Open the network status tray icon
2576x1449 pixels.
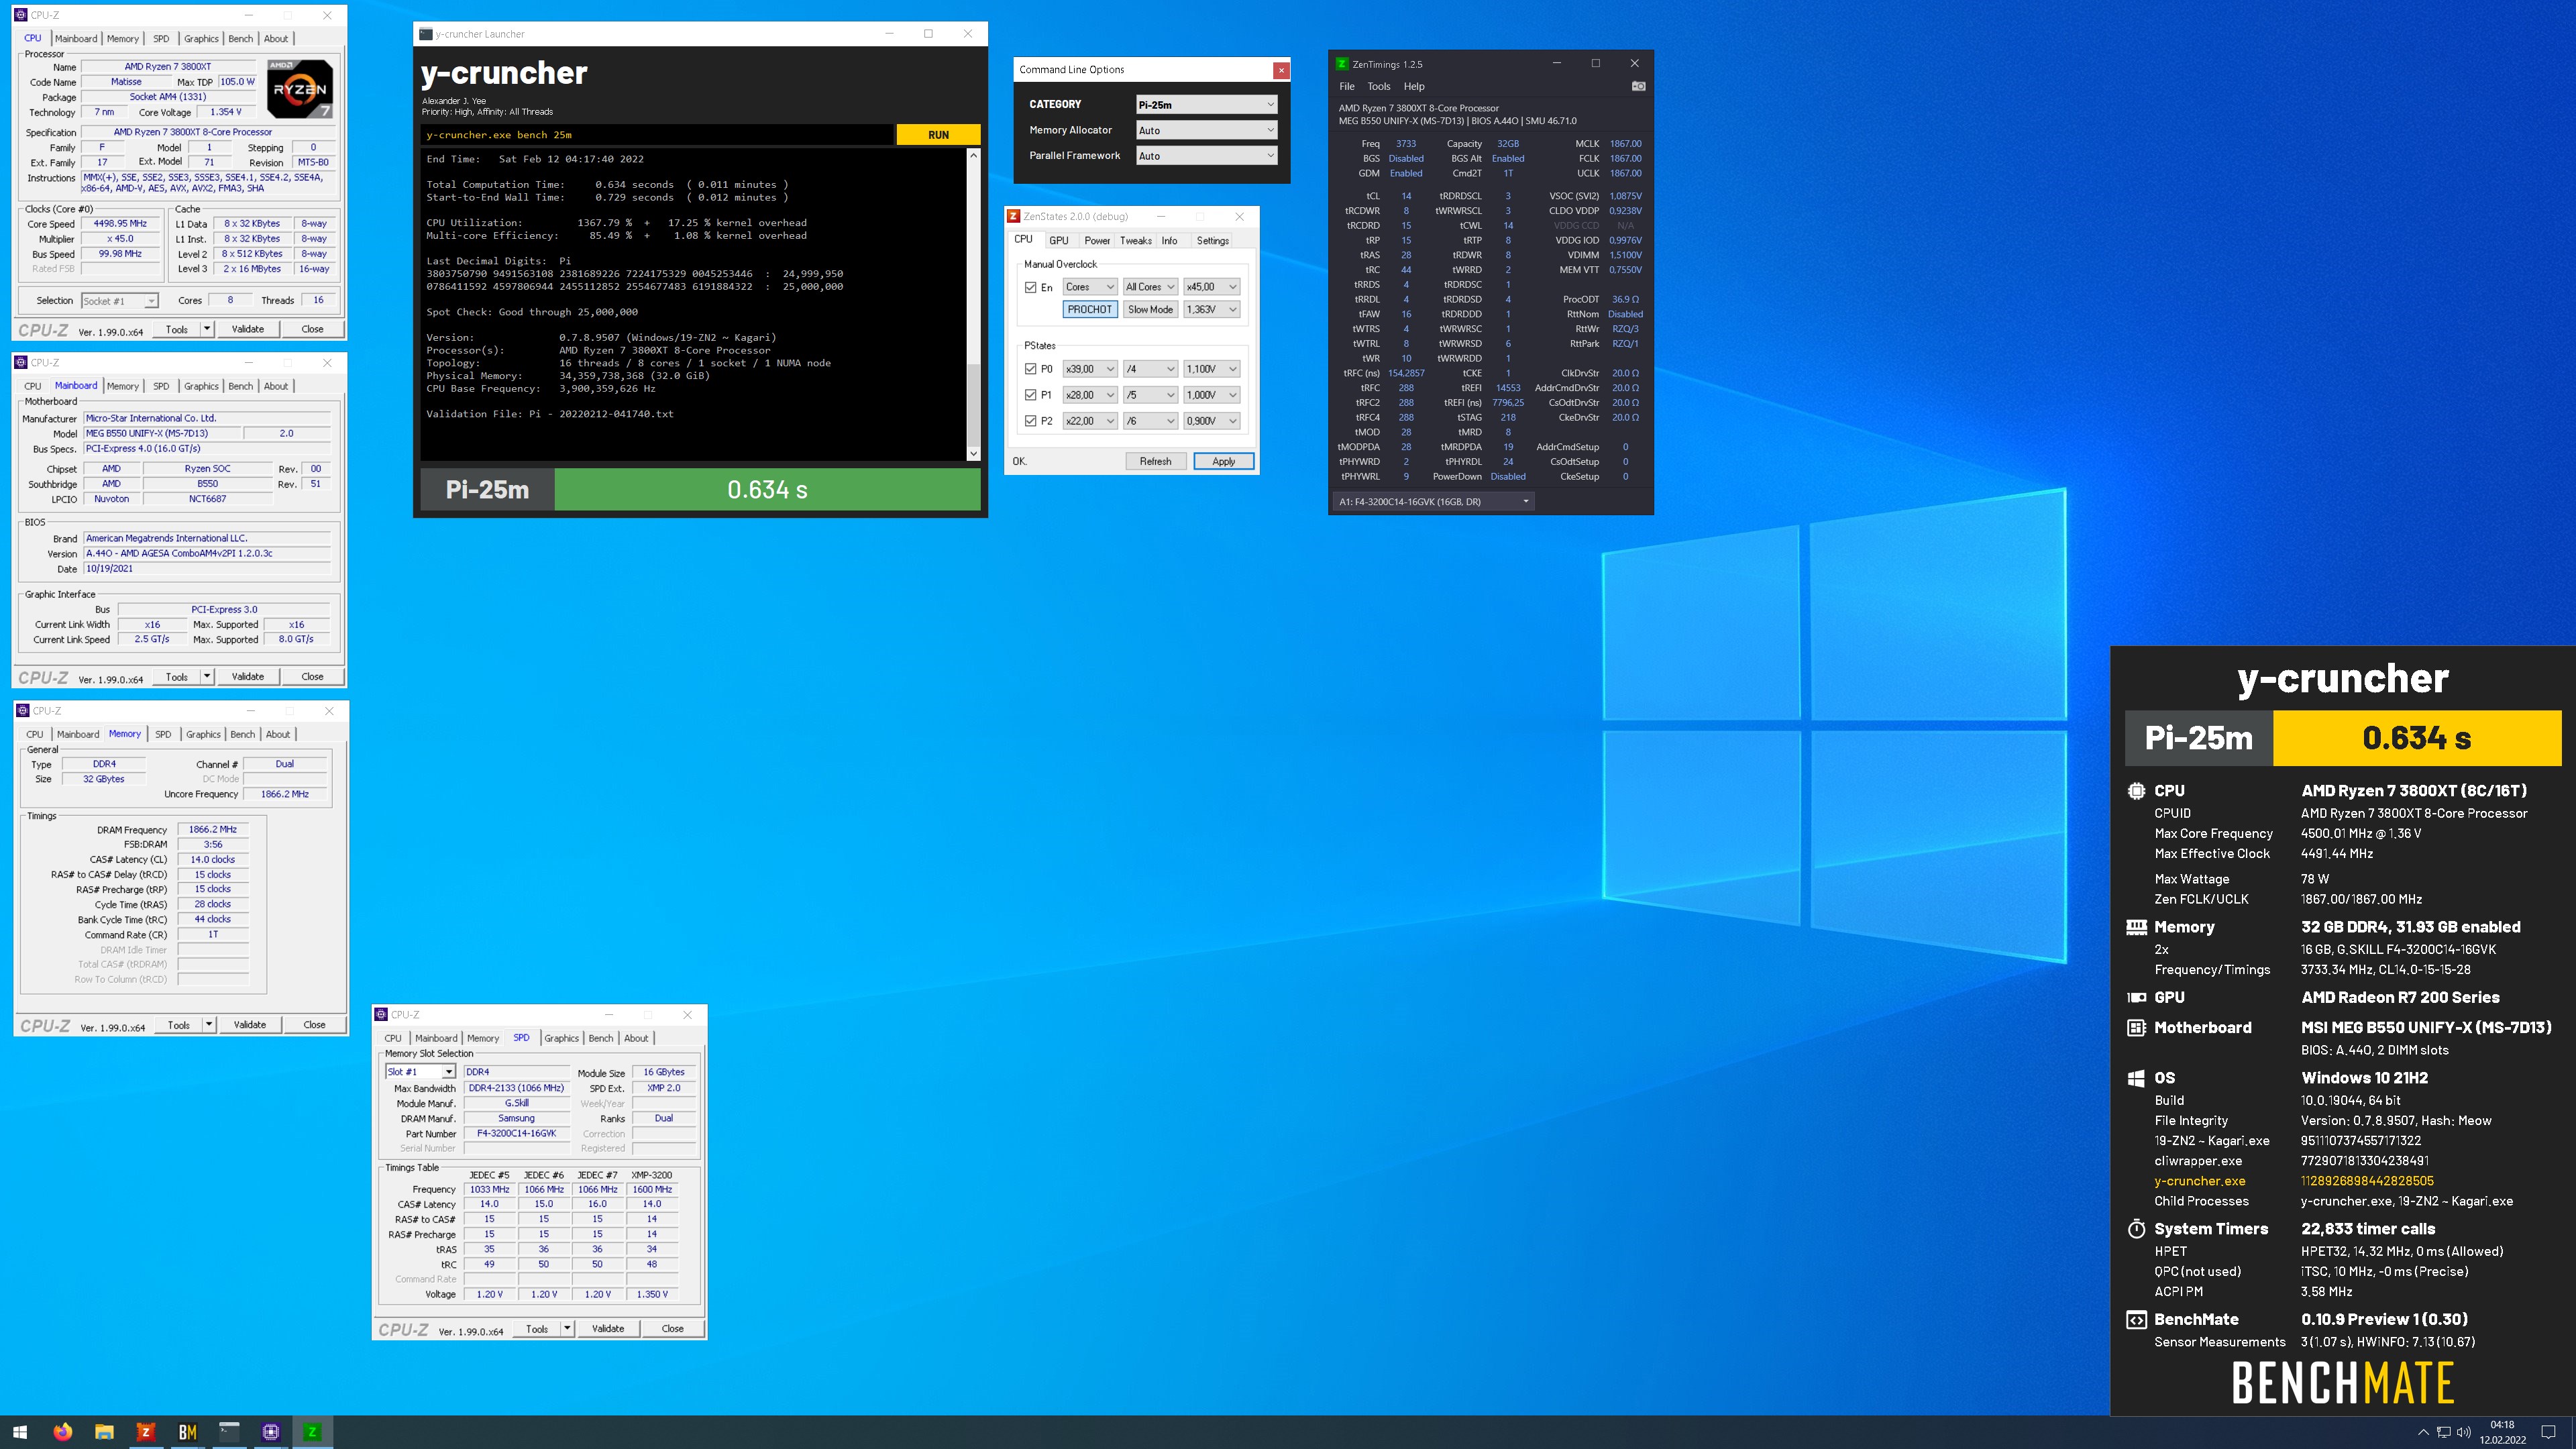pos(2443,1432)
